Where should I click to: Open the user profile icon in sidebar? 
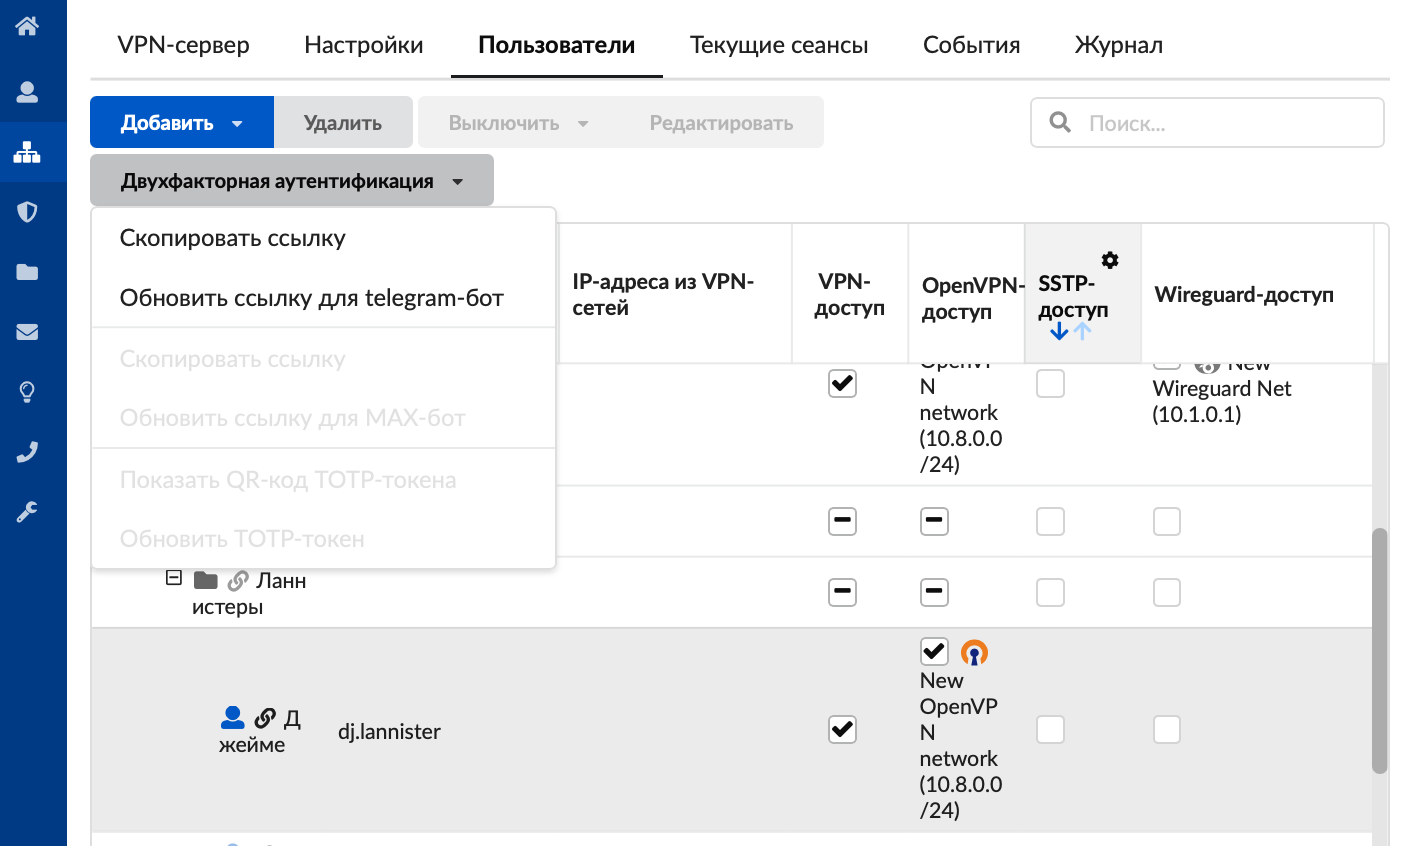tap(27, 92)
